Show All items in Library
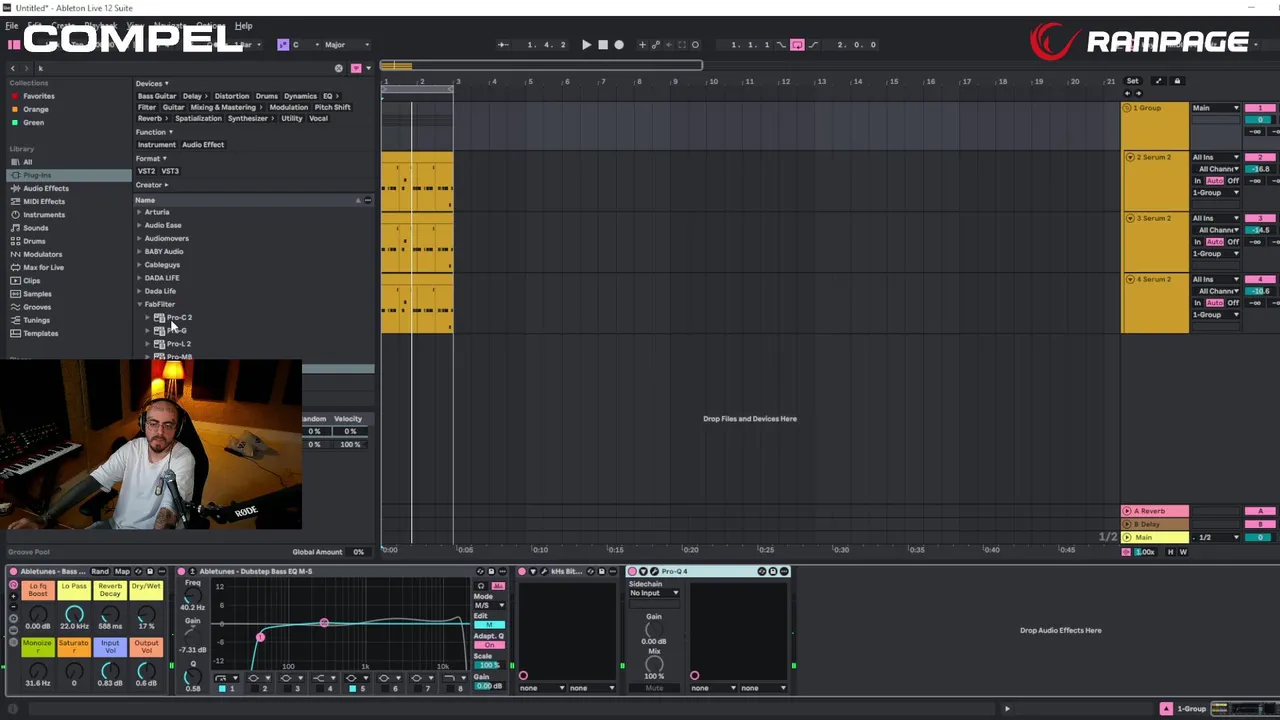1280x720 pixels. pos(69,162)
